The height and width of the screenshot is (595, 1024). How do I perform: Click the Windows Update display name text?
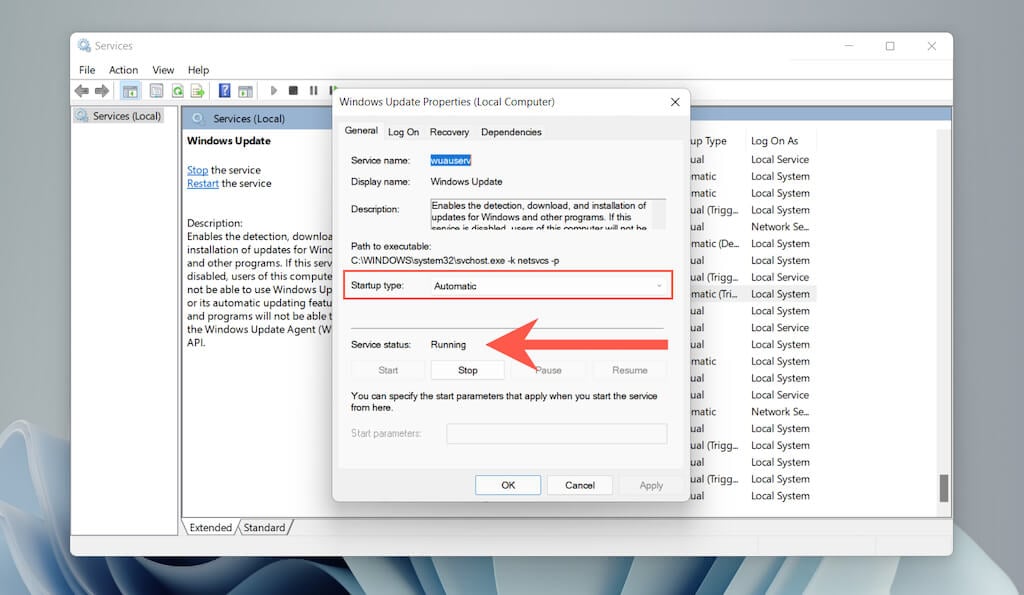pos(466,182)
